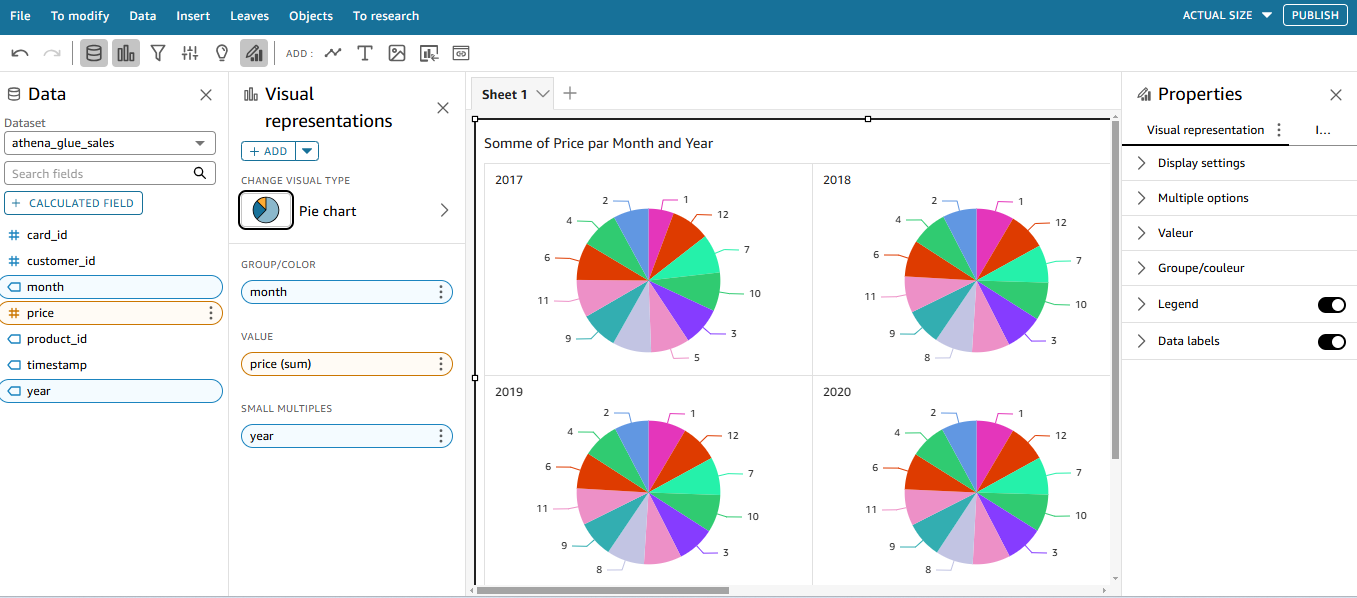Click the Search fields input box
This screenshot has width=1357, height=598.
(100, 173)
